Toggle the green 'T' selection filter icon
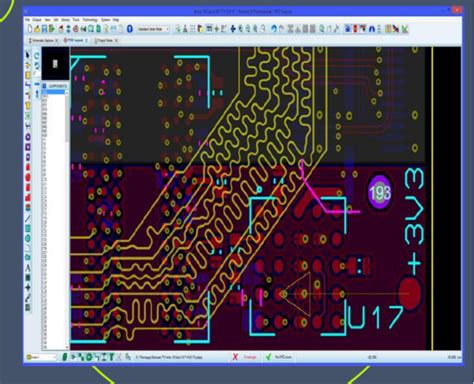The width and height of the screenshot is (474, 384). pyautogui.click(x=111, y=357)
